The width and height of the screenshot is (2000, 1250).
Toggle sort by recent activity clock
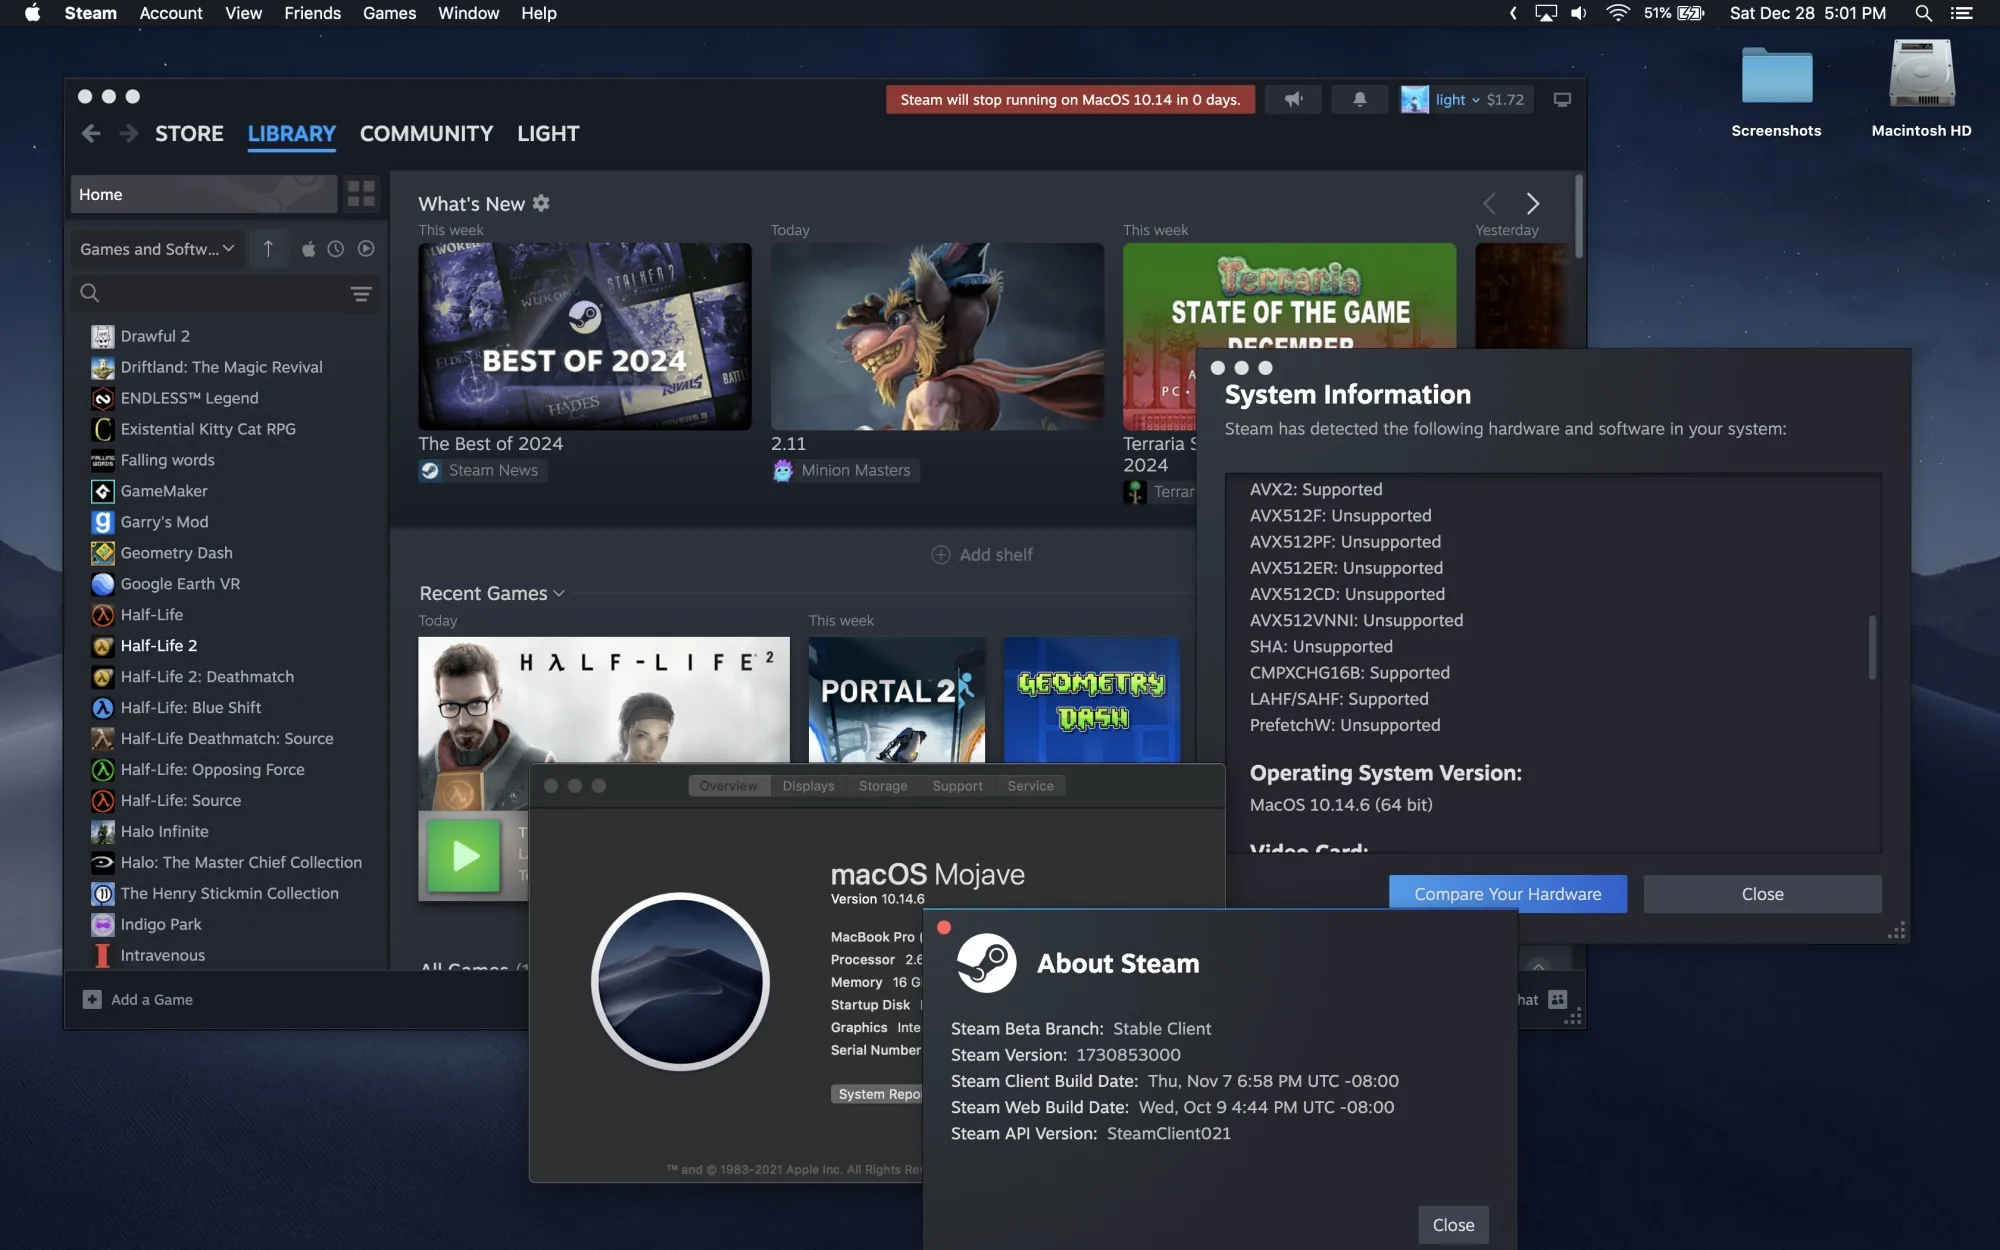click(x=336, y=249)
